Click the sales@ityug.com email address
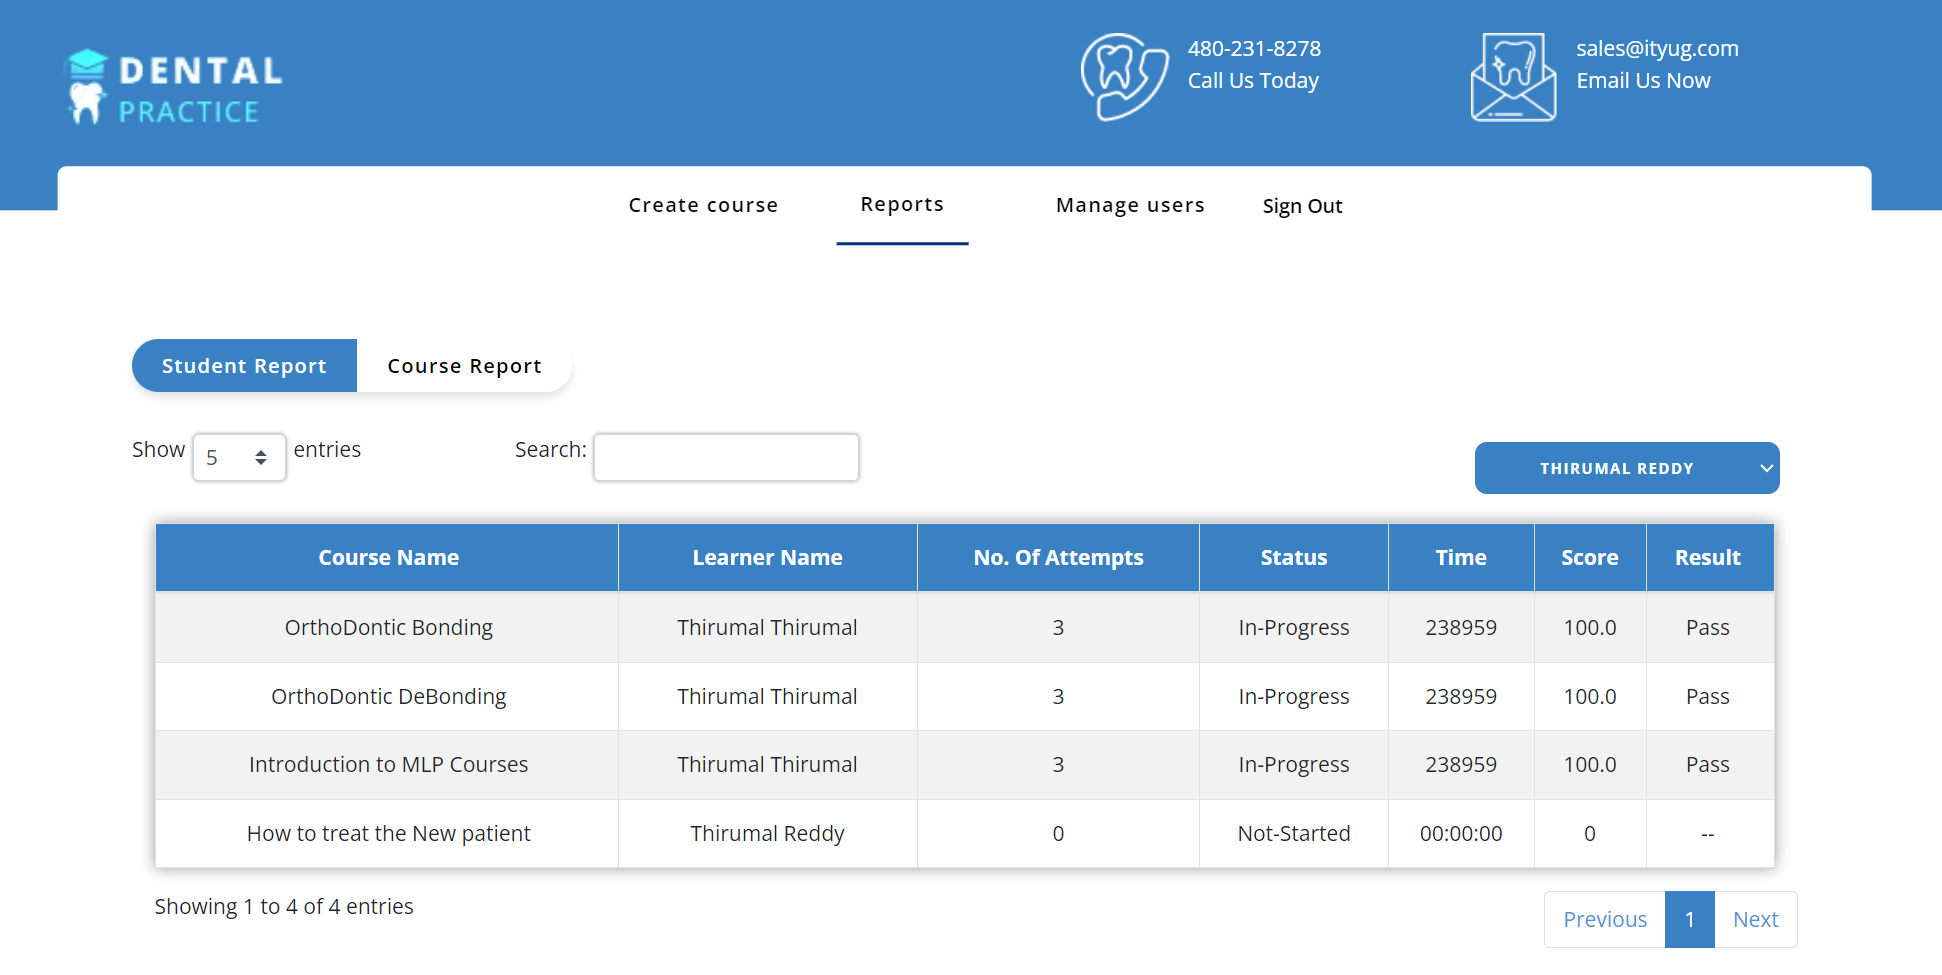The height and width of the screenshot is (975, 1942). pyautogui.click(x=1657, y=49)
